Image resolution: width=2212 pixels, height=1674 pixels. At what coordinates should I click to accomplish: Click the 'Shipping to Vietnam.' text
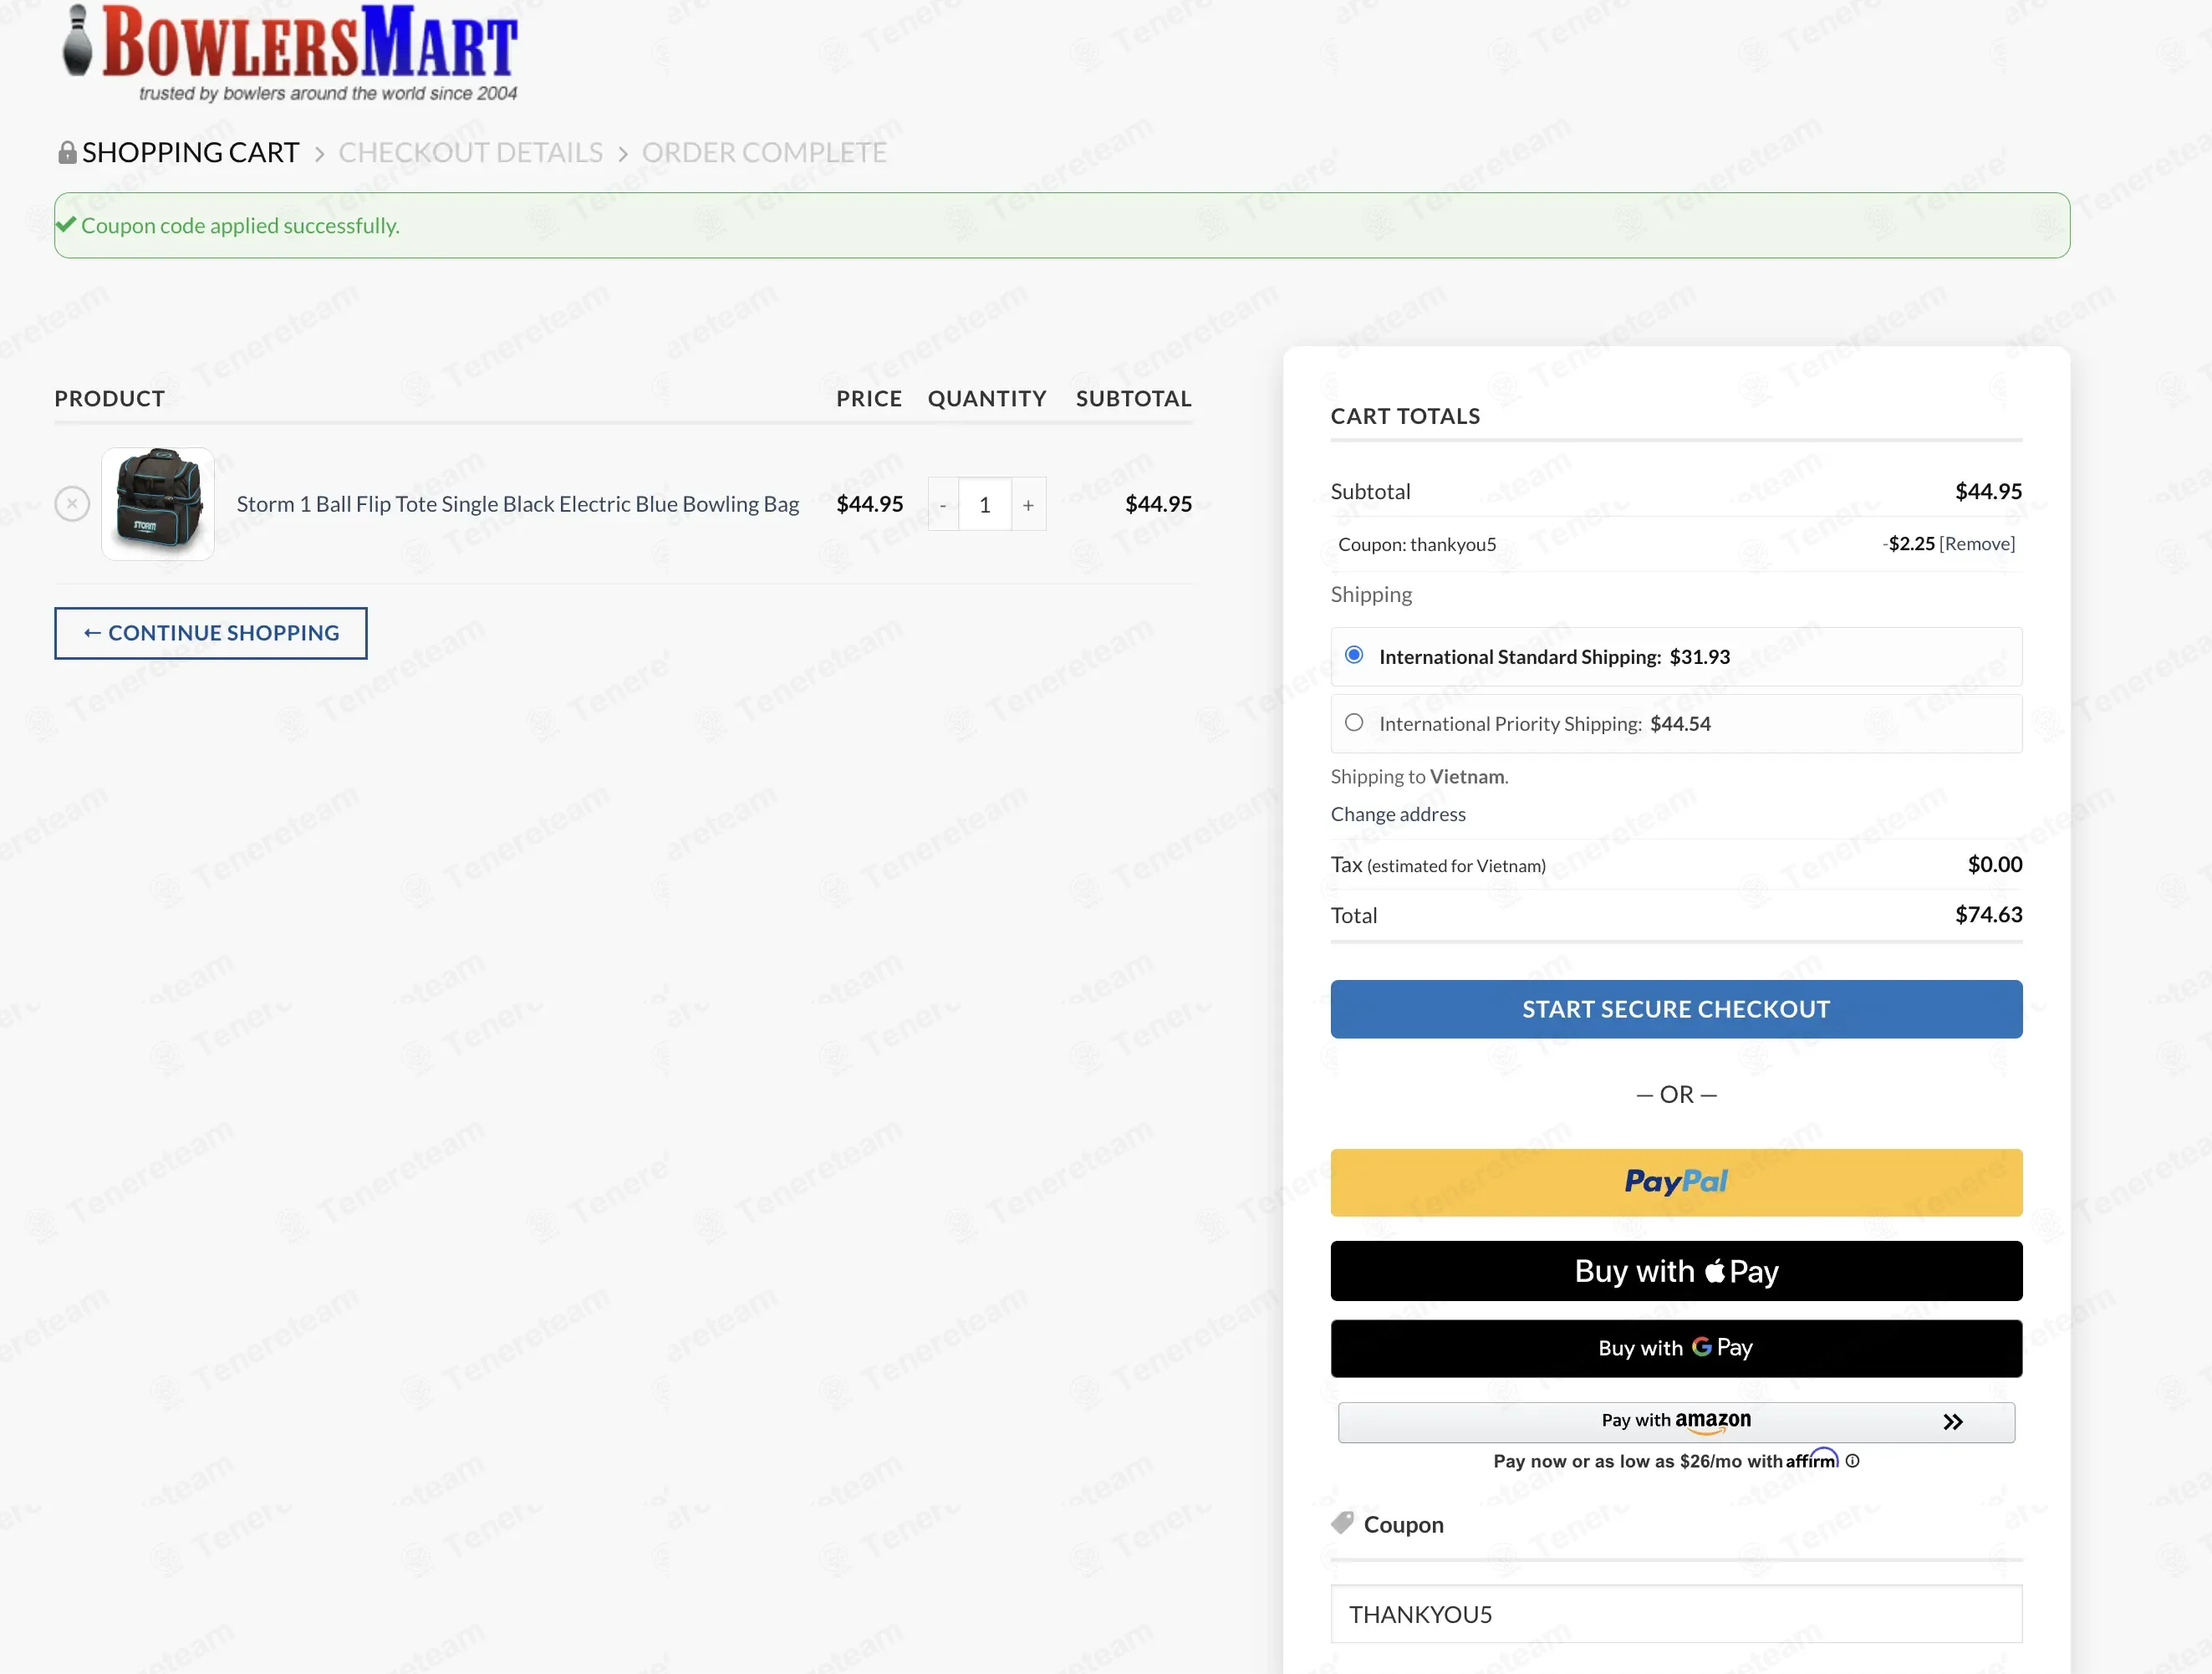[x=1419, y=777]
